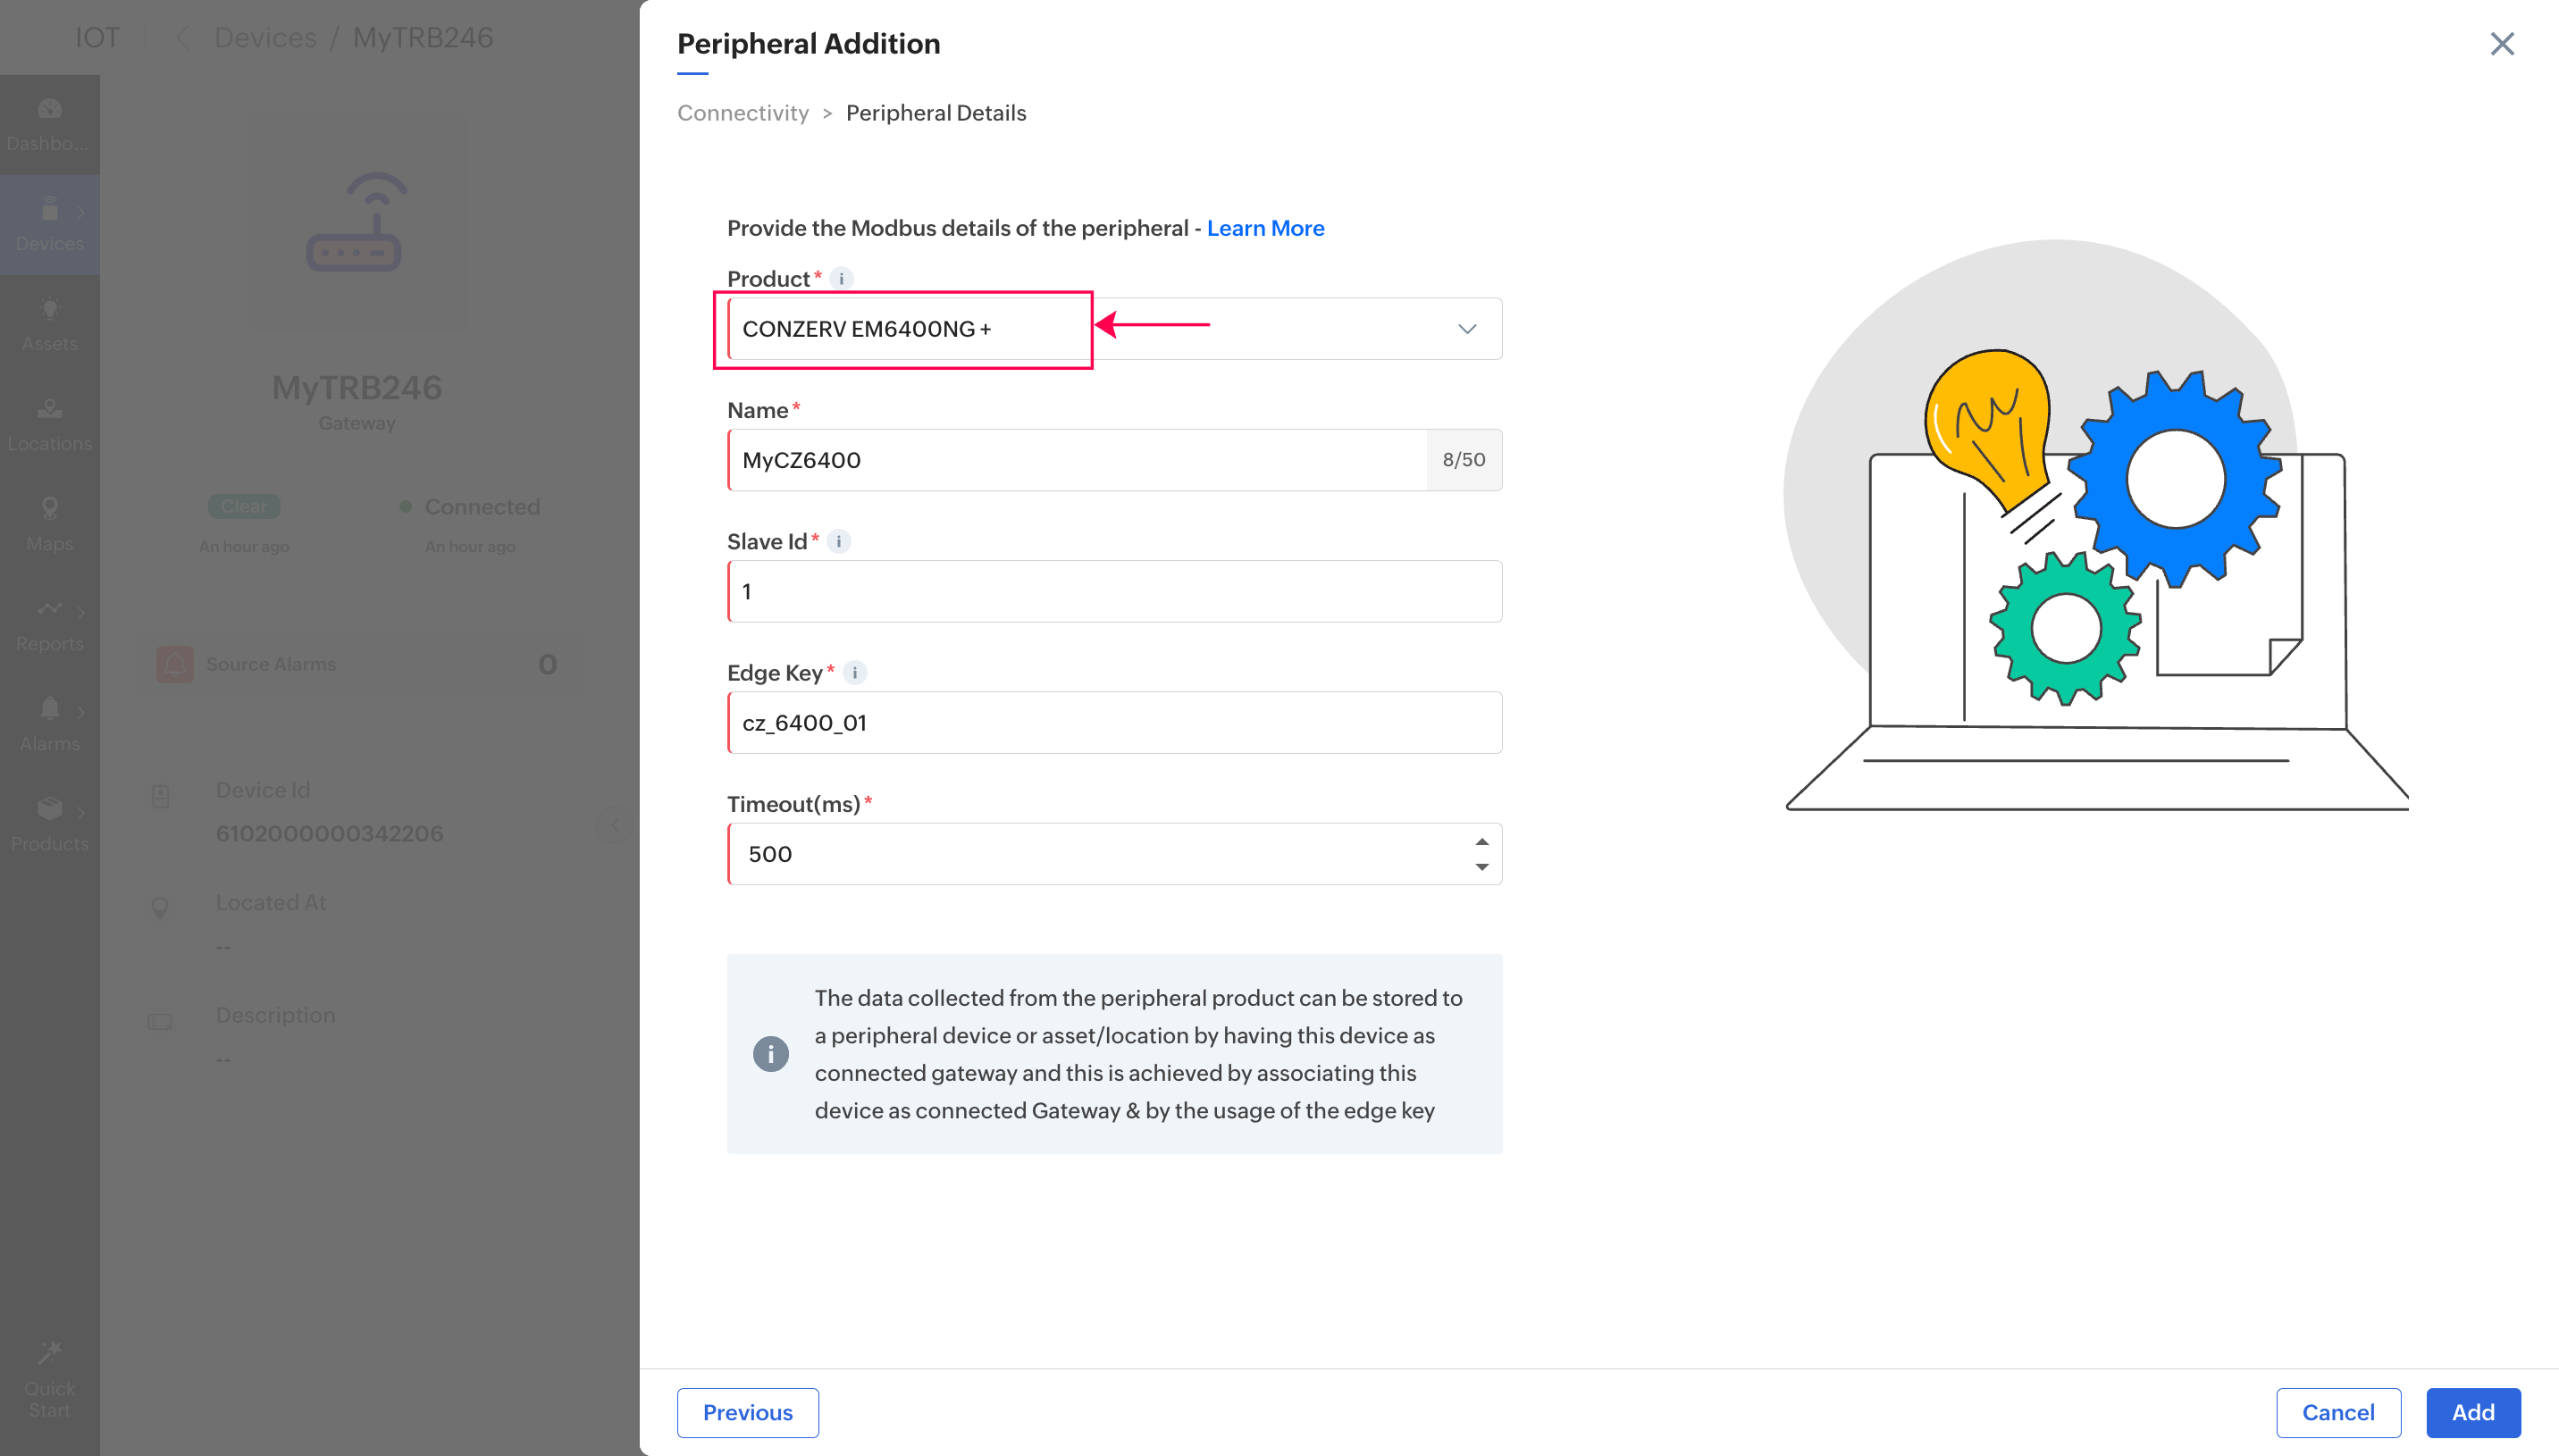Click the Product field info icon
The width and height of the screenshot is (2559, 1456).
(x=841, y=279)
